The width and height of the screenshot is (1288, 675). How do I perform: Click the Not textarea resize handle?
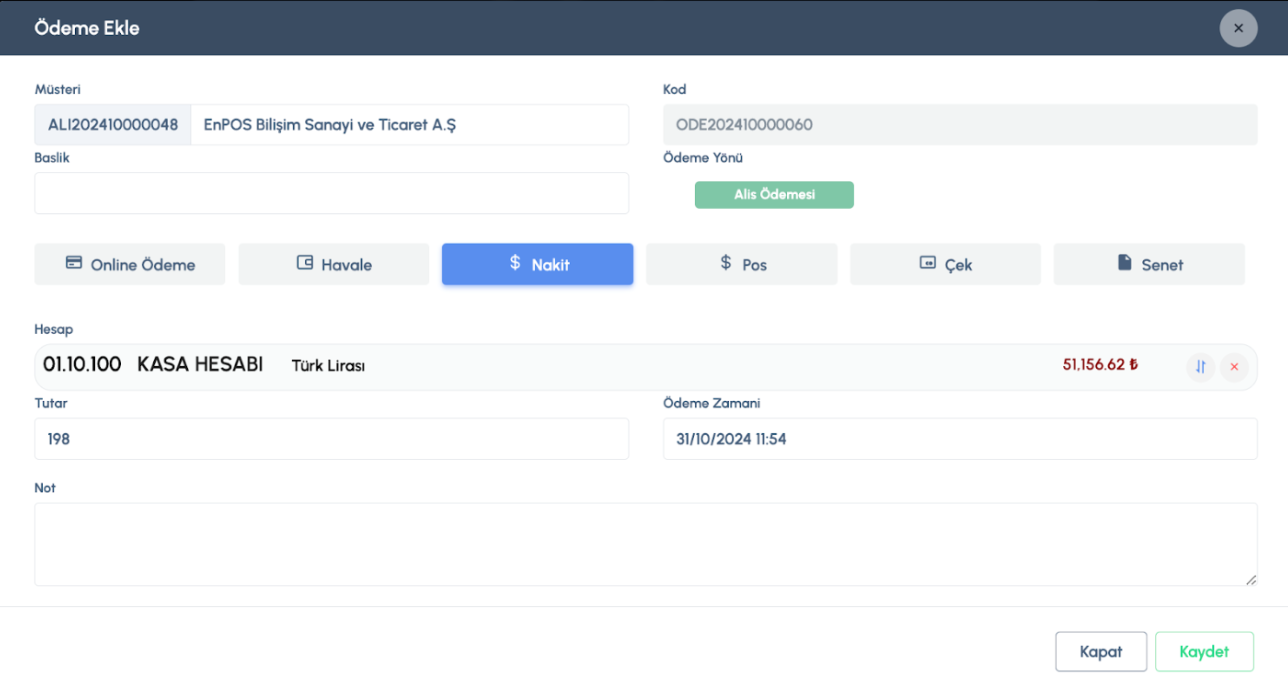pos(1250,579)
